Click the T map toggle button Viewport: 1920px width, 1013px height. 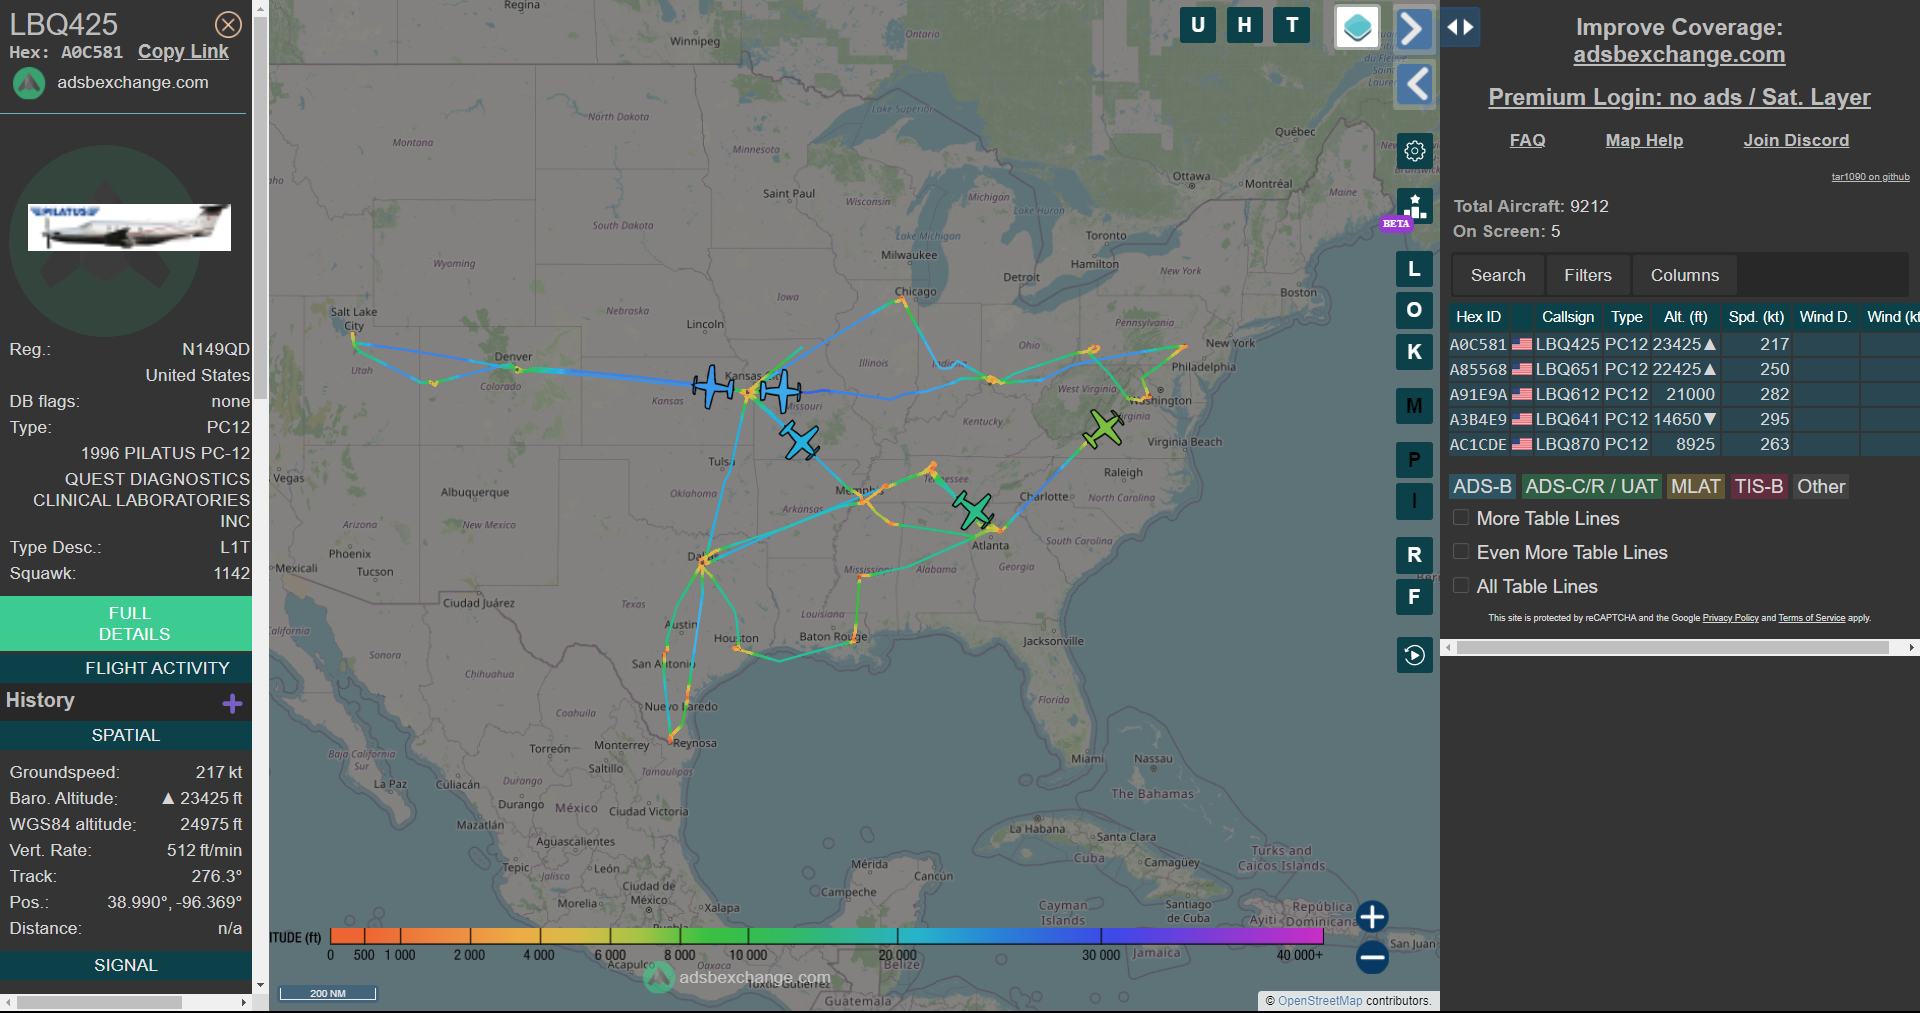[1292, 25]
